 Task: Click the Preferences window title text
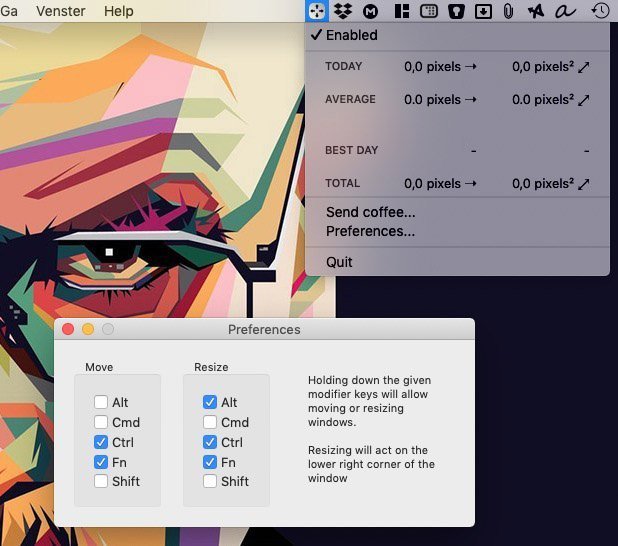[264, 330]
